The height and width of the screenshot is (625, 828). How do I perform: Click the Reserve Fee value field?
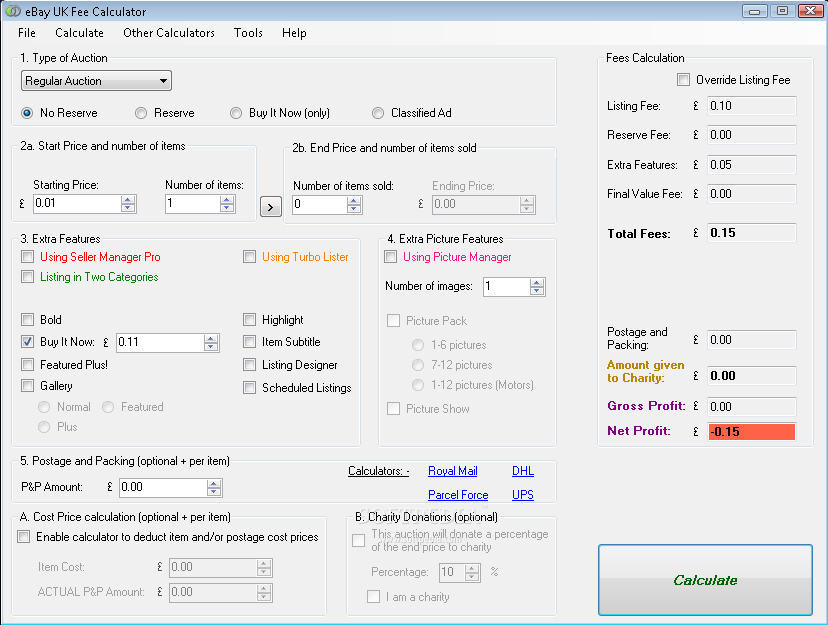751,135
